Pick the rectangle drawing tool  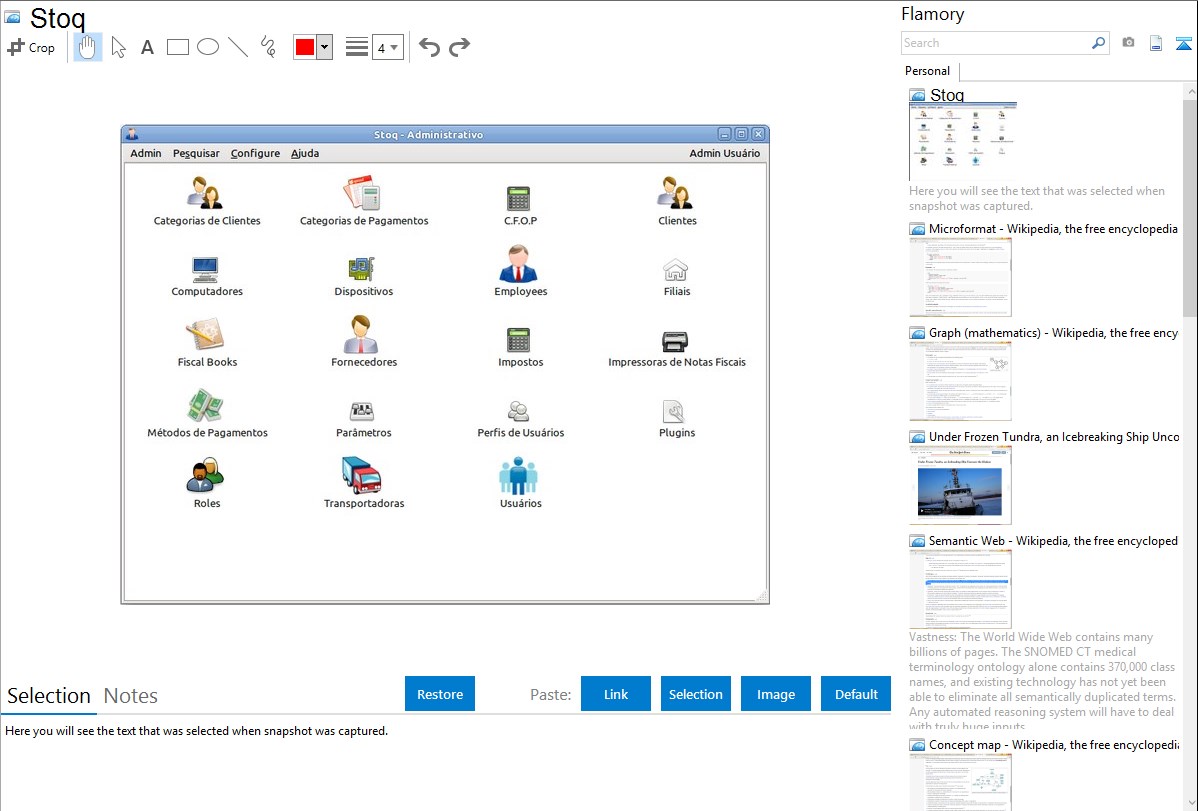pos(177,47)
